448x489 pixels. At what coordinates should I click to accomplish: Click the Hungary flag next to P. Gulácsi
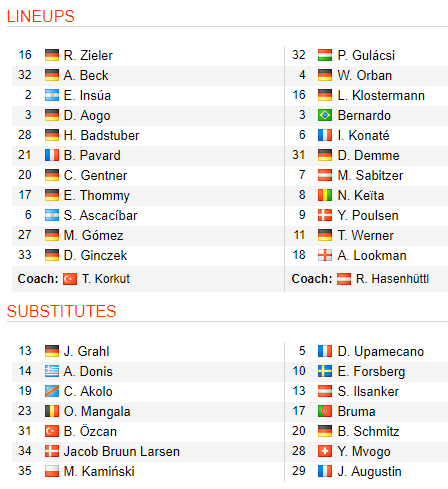point(325,55)
